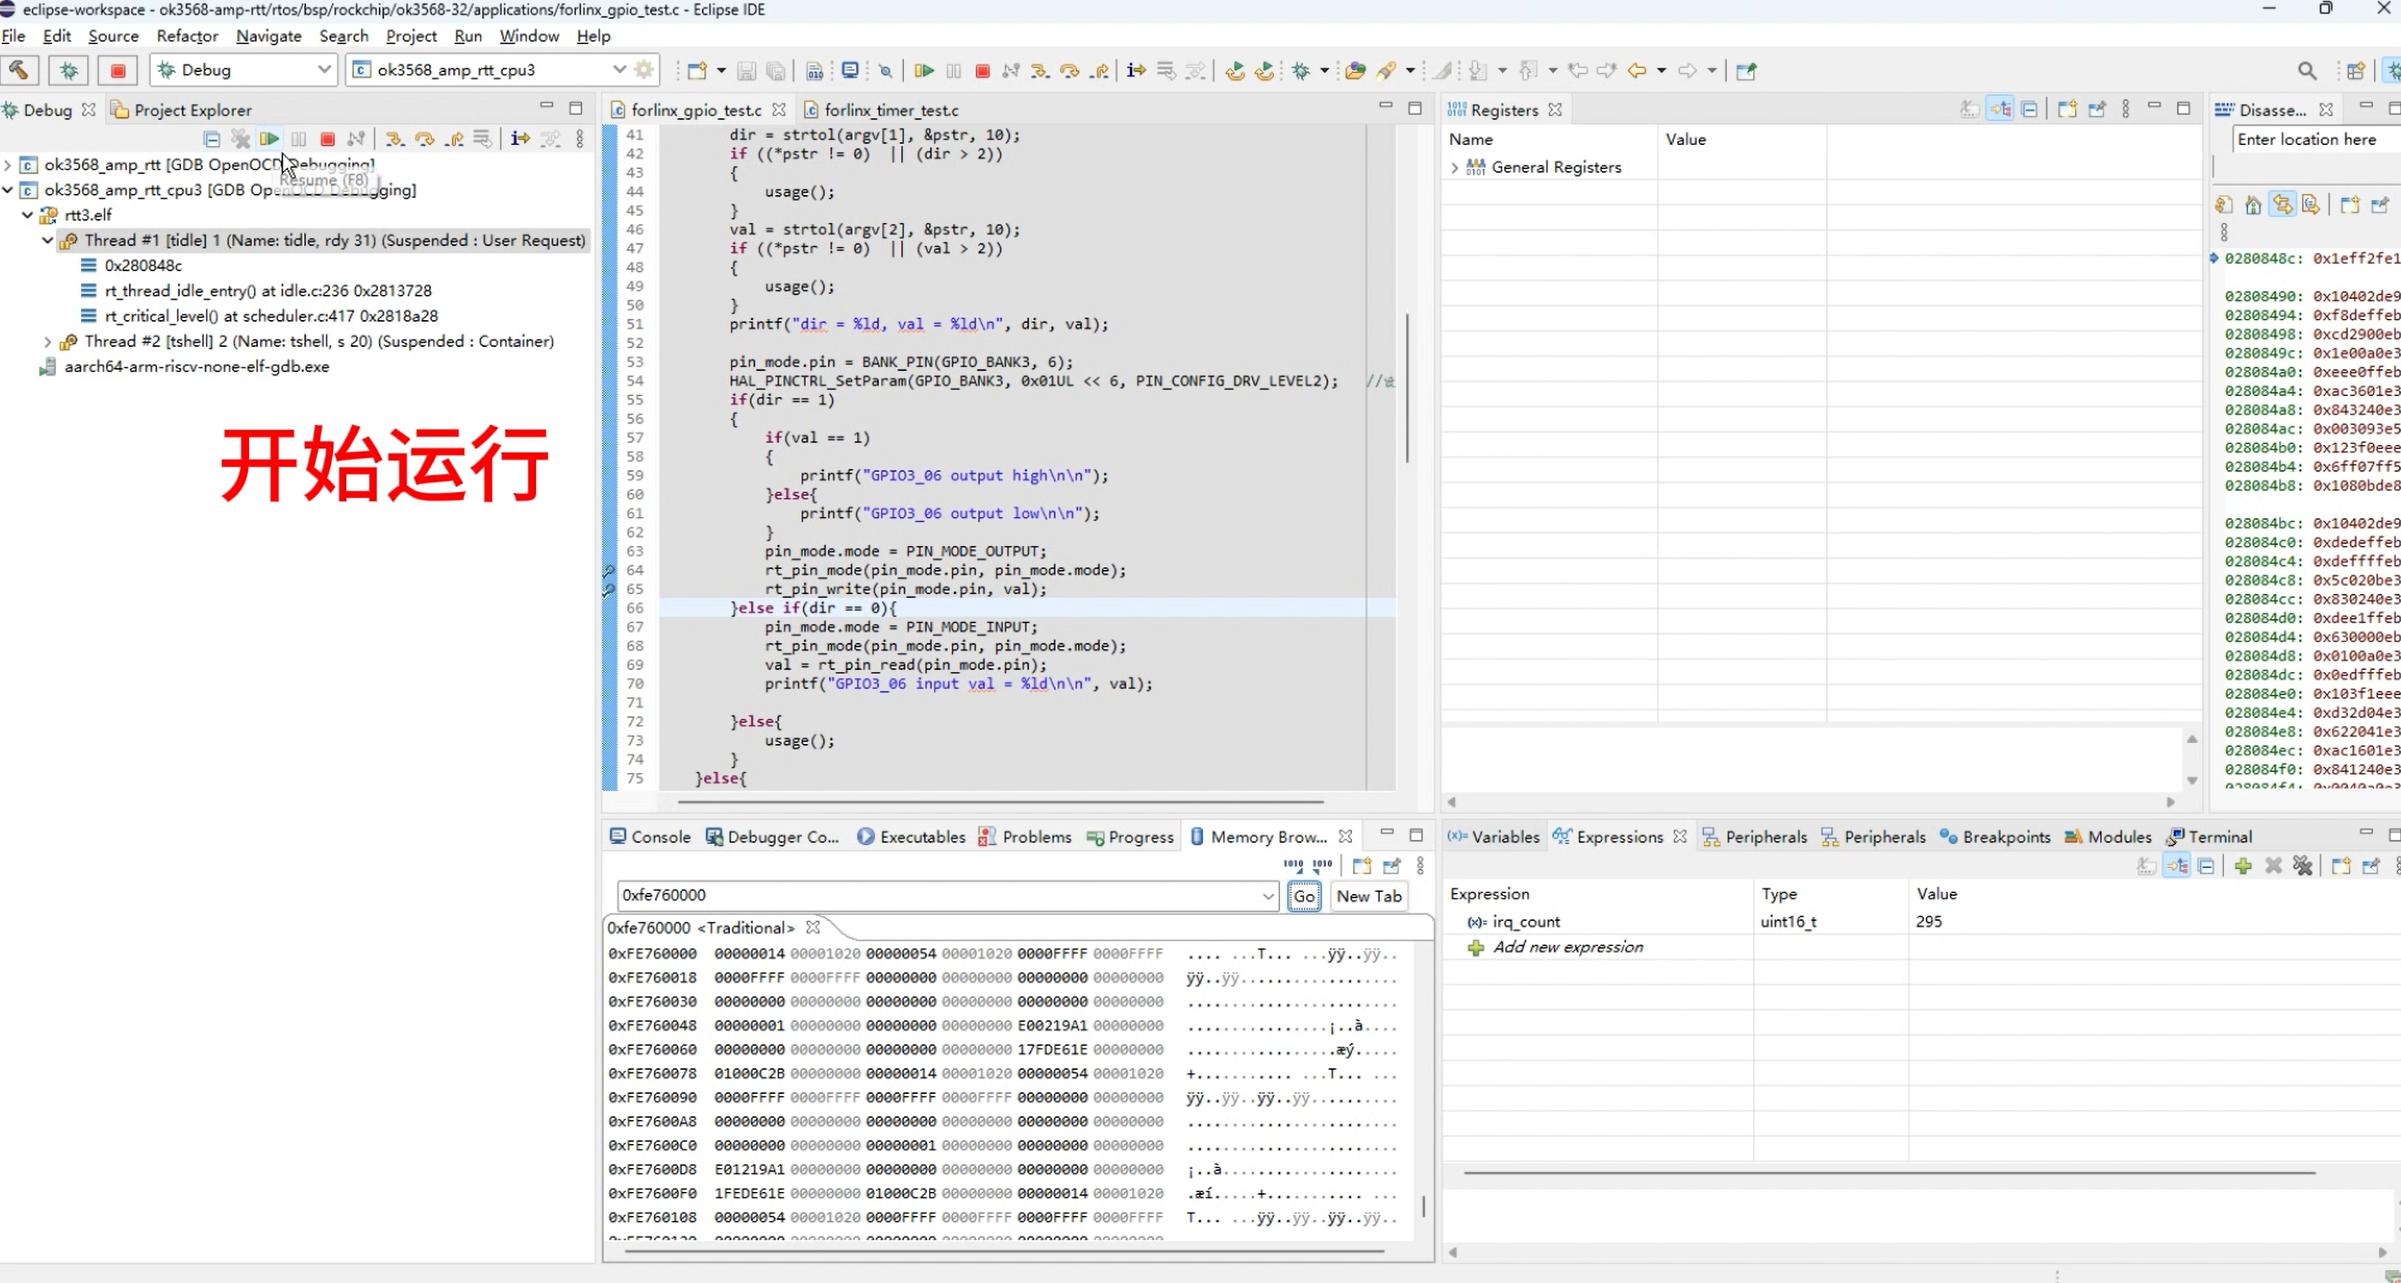Viewport: 2401px width, 1283px height.
Task: Switch to the forlinx_timer_test.c editor tab
Action: [890, 110]
